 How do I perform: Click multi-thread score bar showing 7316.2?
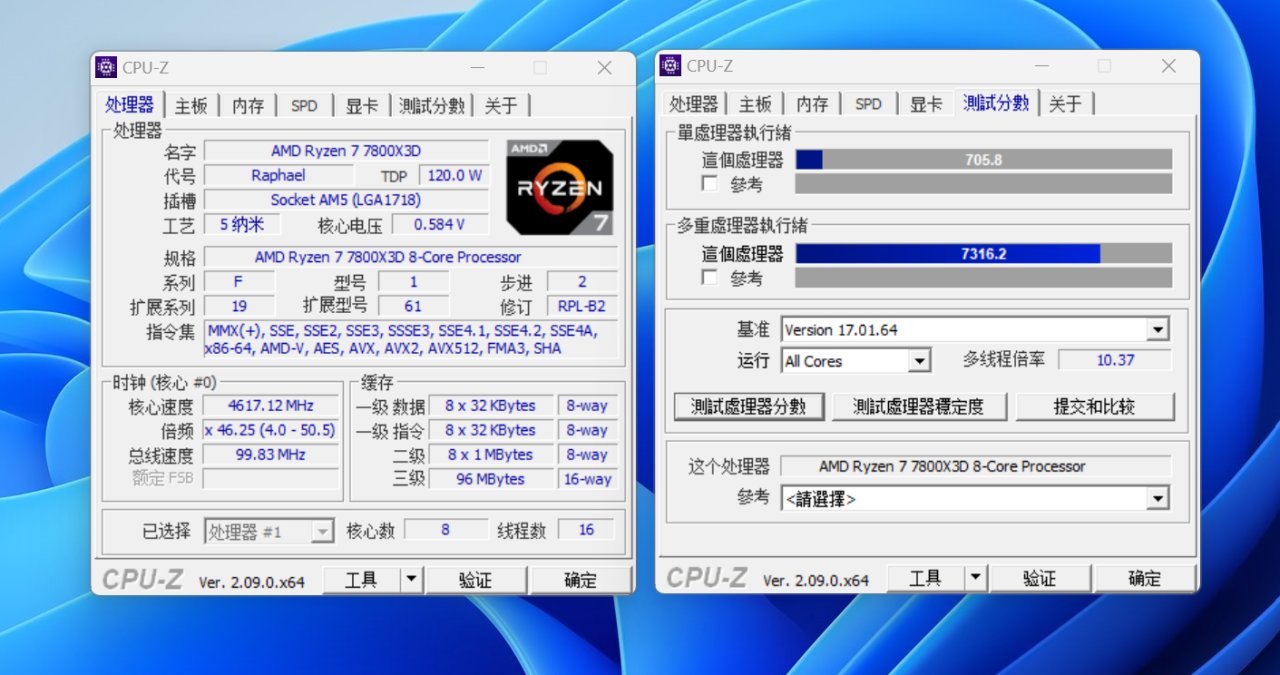point(984,254)
